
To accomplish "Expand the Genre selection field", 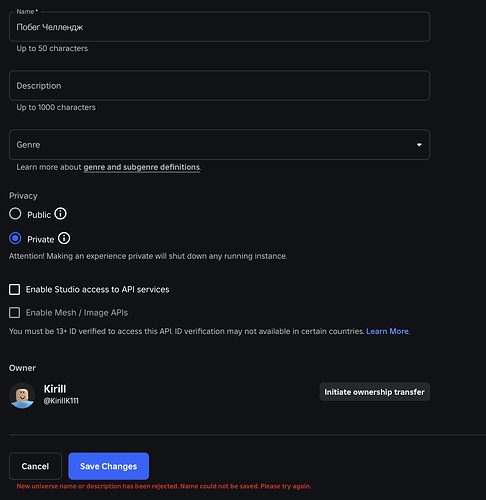I will pyautogui.click(x=219, y=145).
